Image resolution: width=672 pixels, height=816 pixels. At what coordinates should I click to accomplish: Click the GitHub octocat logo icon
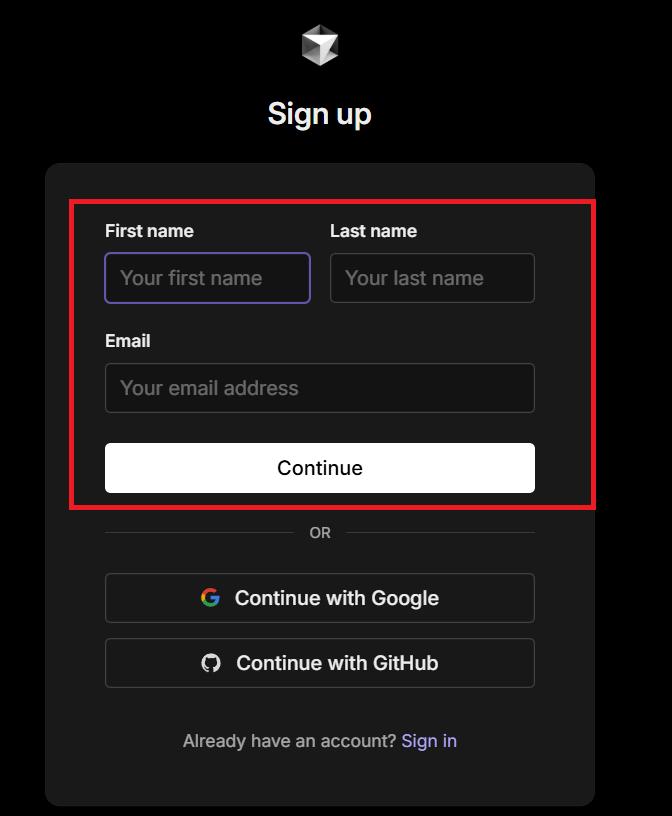coord(211,663)
